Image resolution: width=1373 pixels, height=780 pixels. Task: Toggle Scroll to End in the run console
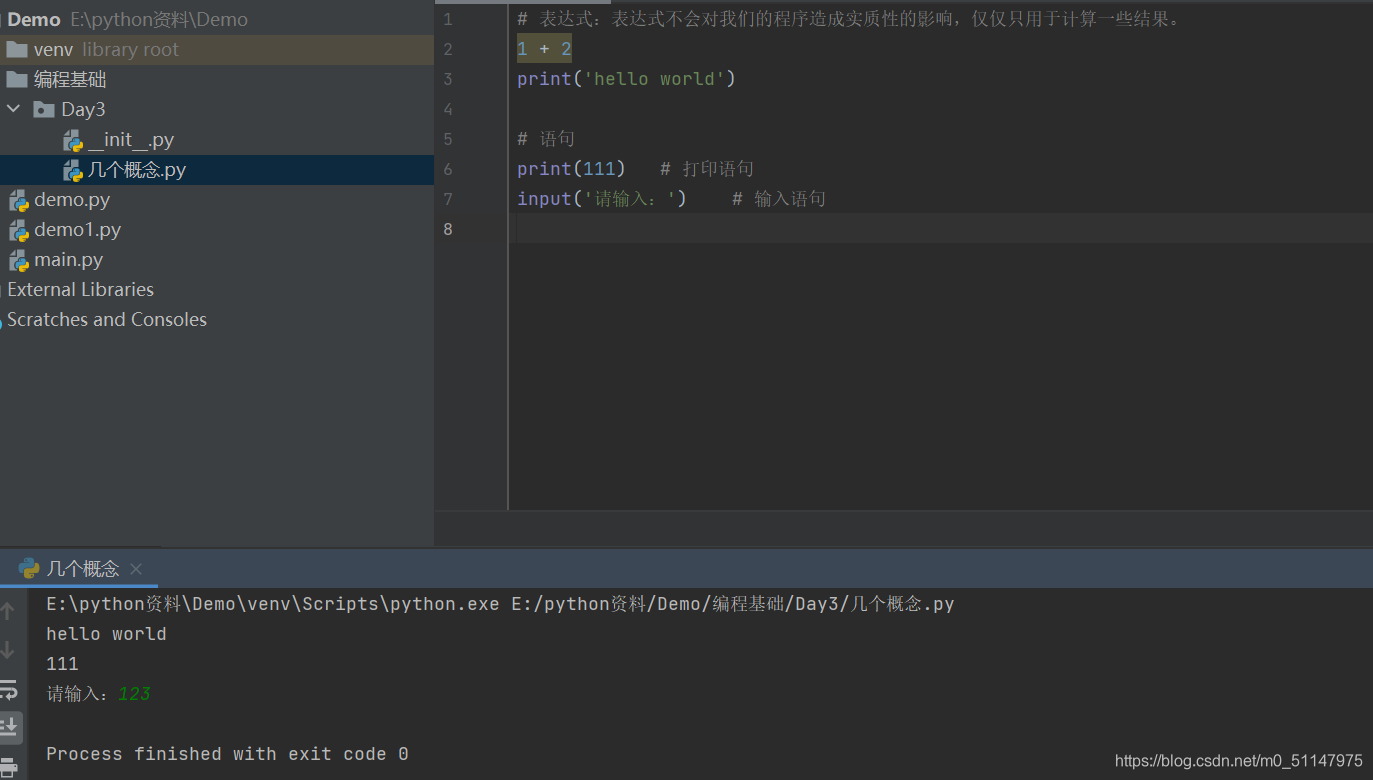(x=9, y=727)
